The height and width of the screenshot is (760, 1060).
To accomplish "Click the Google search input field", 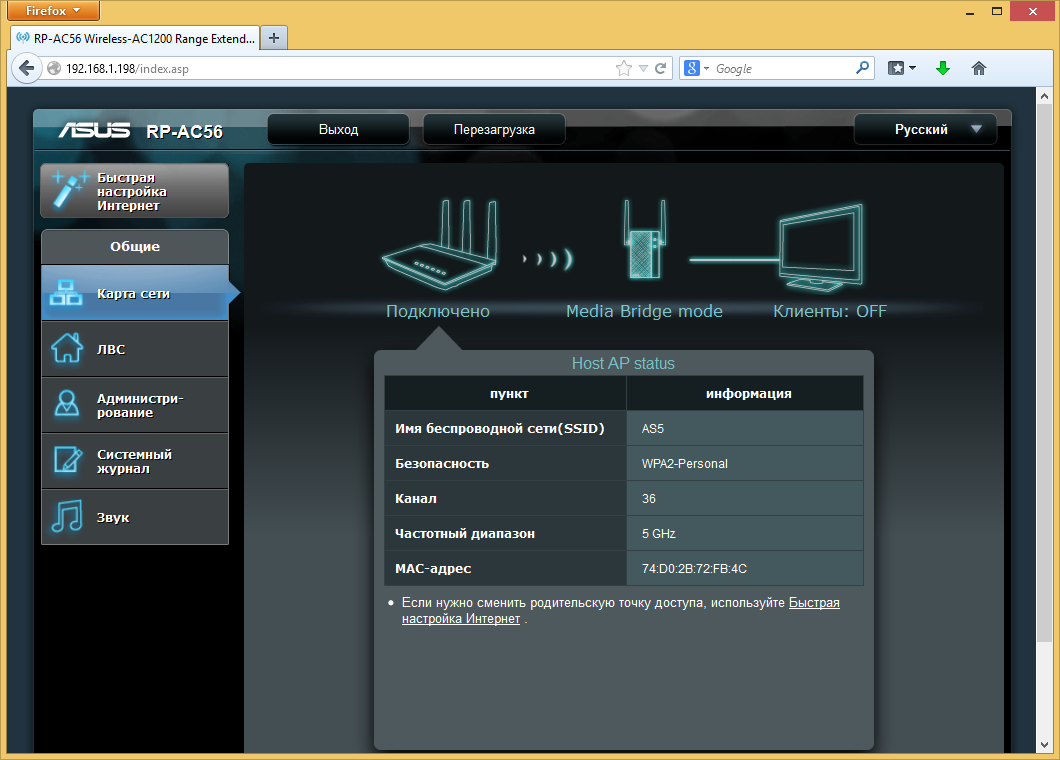I will tap(783, 68).
